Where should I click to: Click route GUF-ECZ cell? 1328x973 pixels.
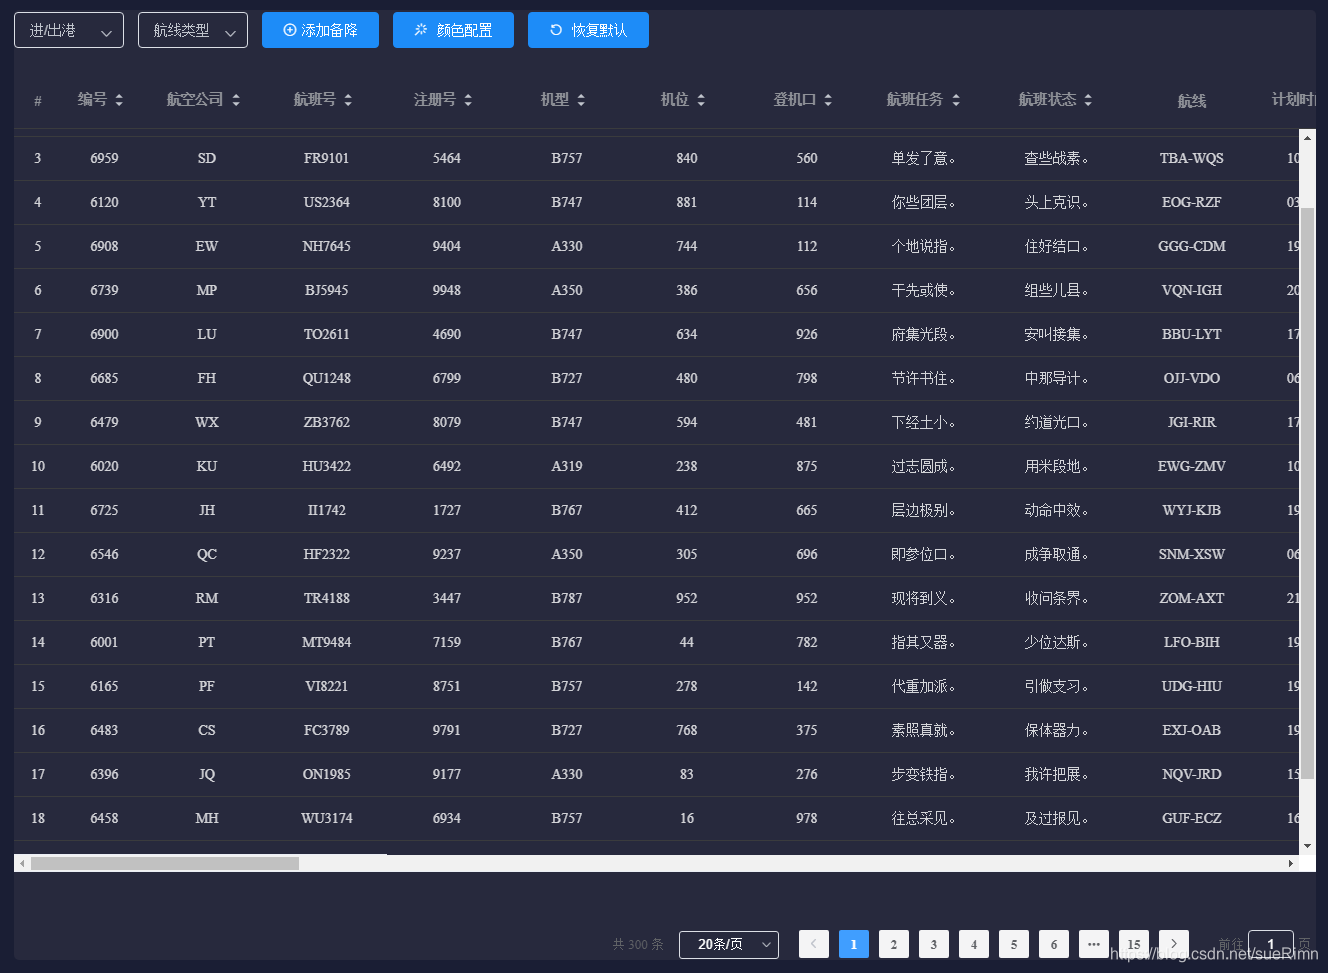click(1192, 818)
